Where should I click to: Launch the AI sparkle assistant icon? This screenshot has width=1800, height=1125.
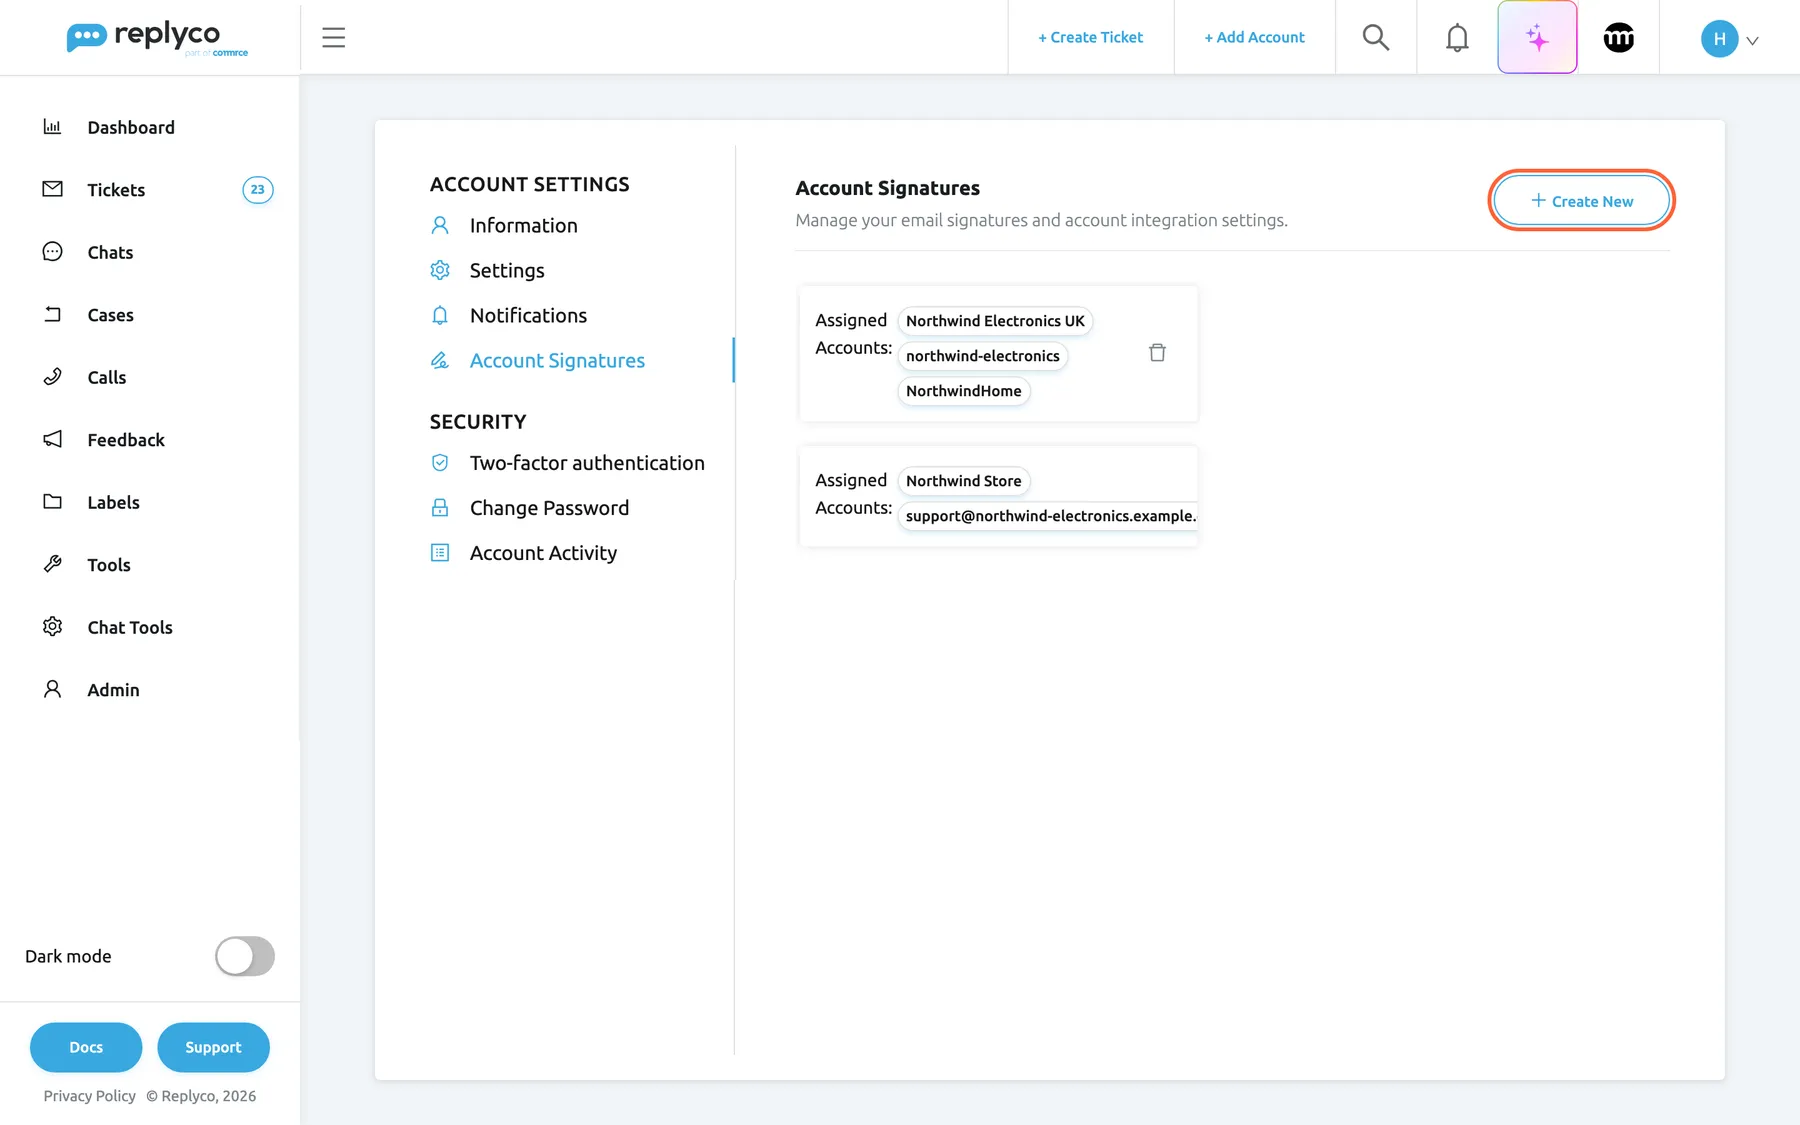pyautogui.click(x=1537, y=38)
